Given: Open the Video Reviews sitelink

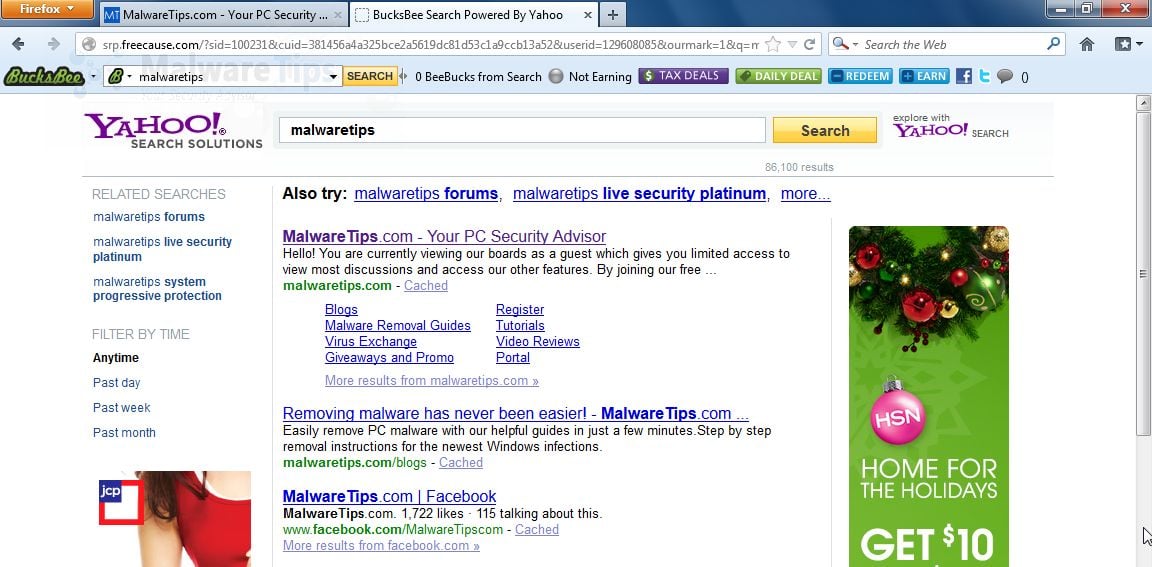Looking at the screenshot, I should pyautogui.click(x=538, y=342).
